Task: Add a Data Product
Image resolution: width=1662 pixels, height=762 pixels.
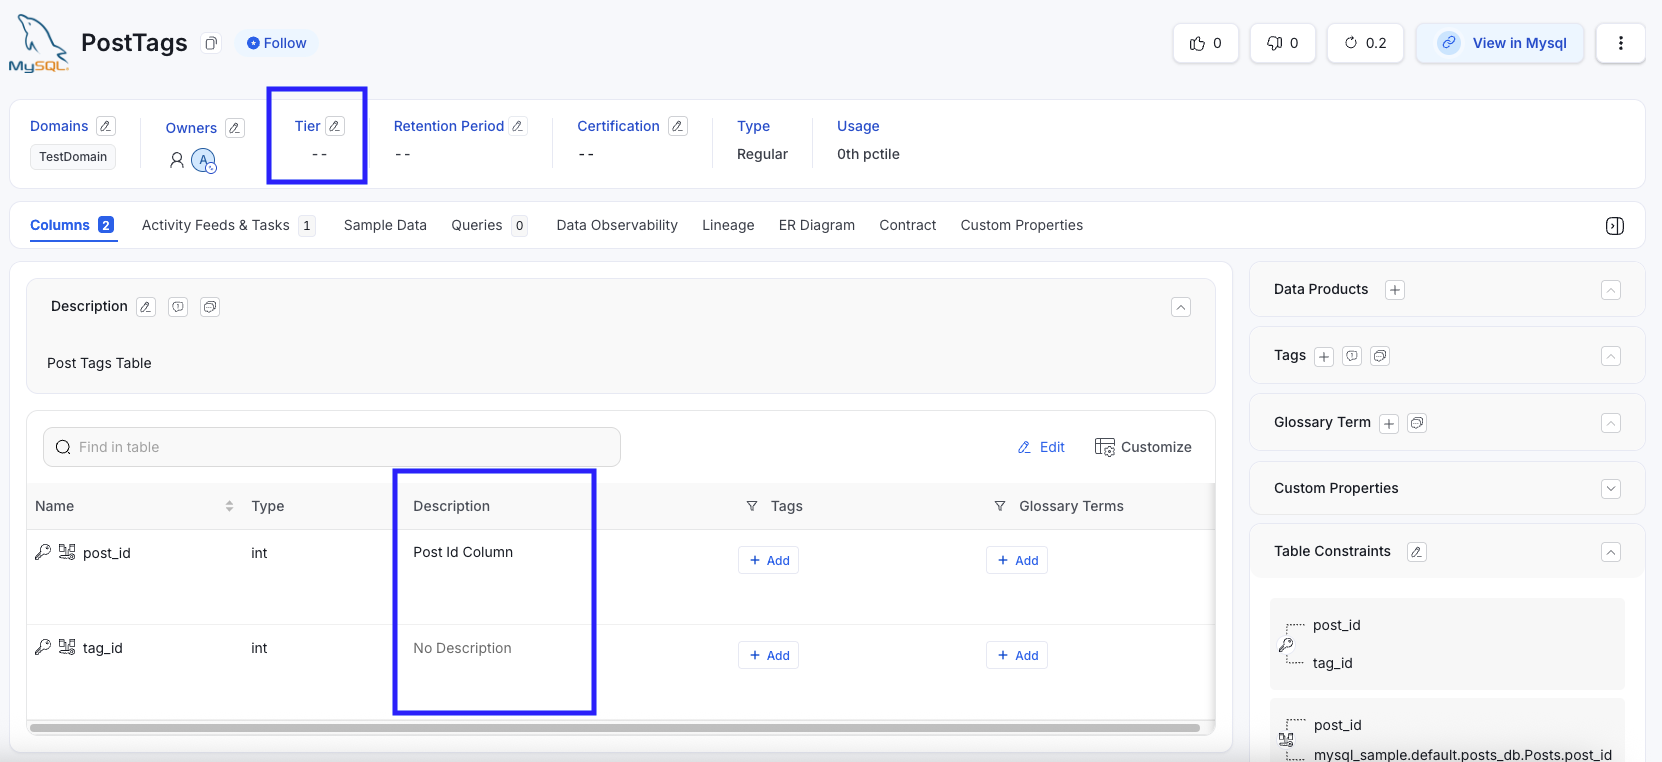Action: point(1395,290)
